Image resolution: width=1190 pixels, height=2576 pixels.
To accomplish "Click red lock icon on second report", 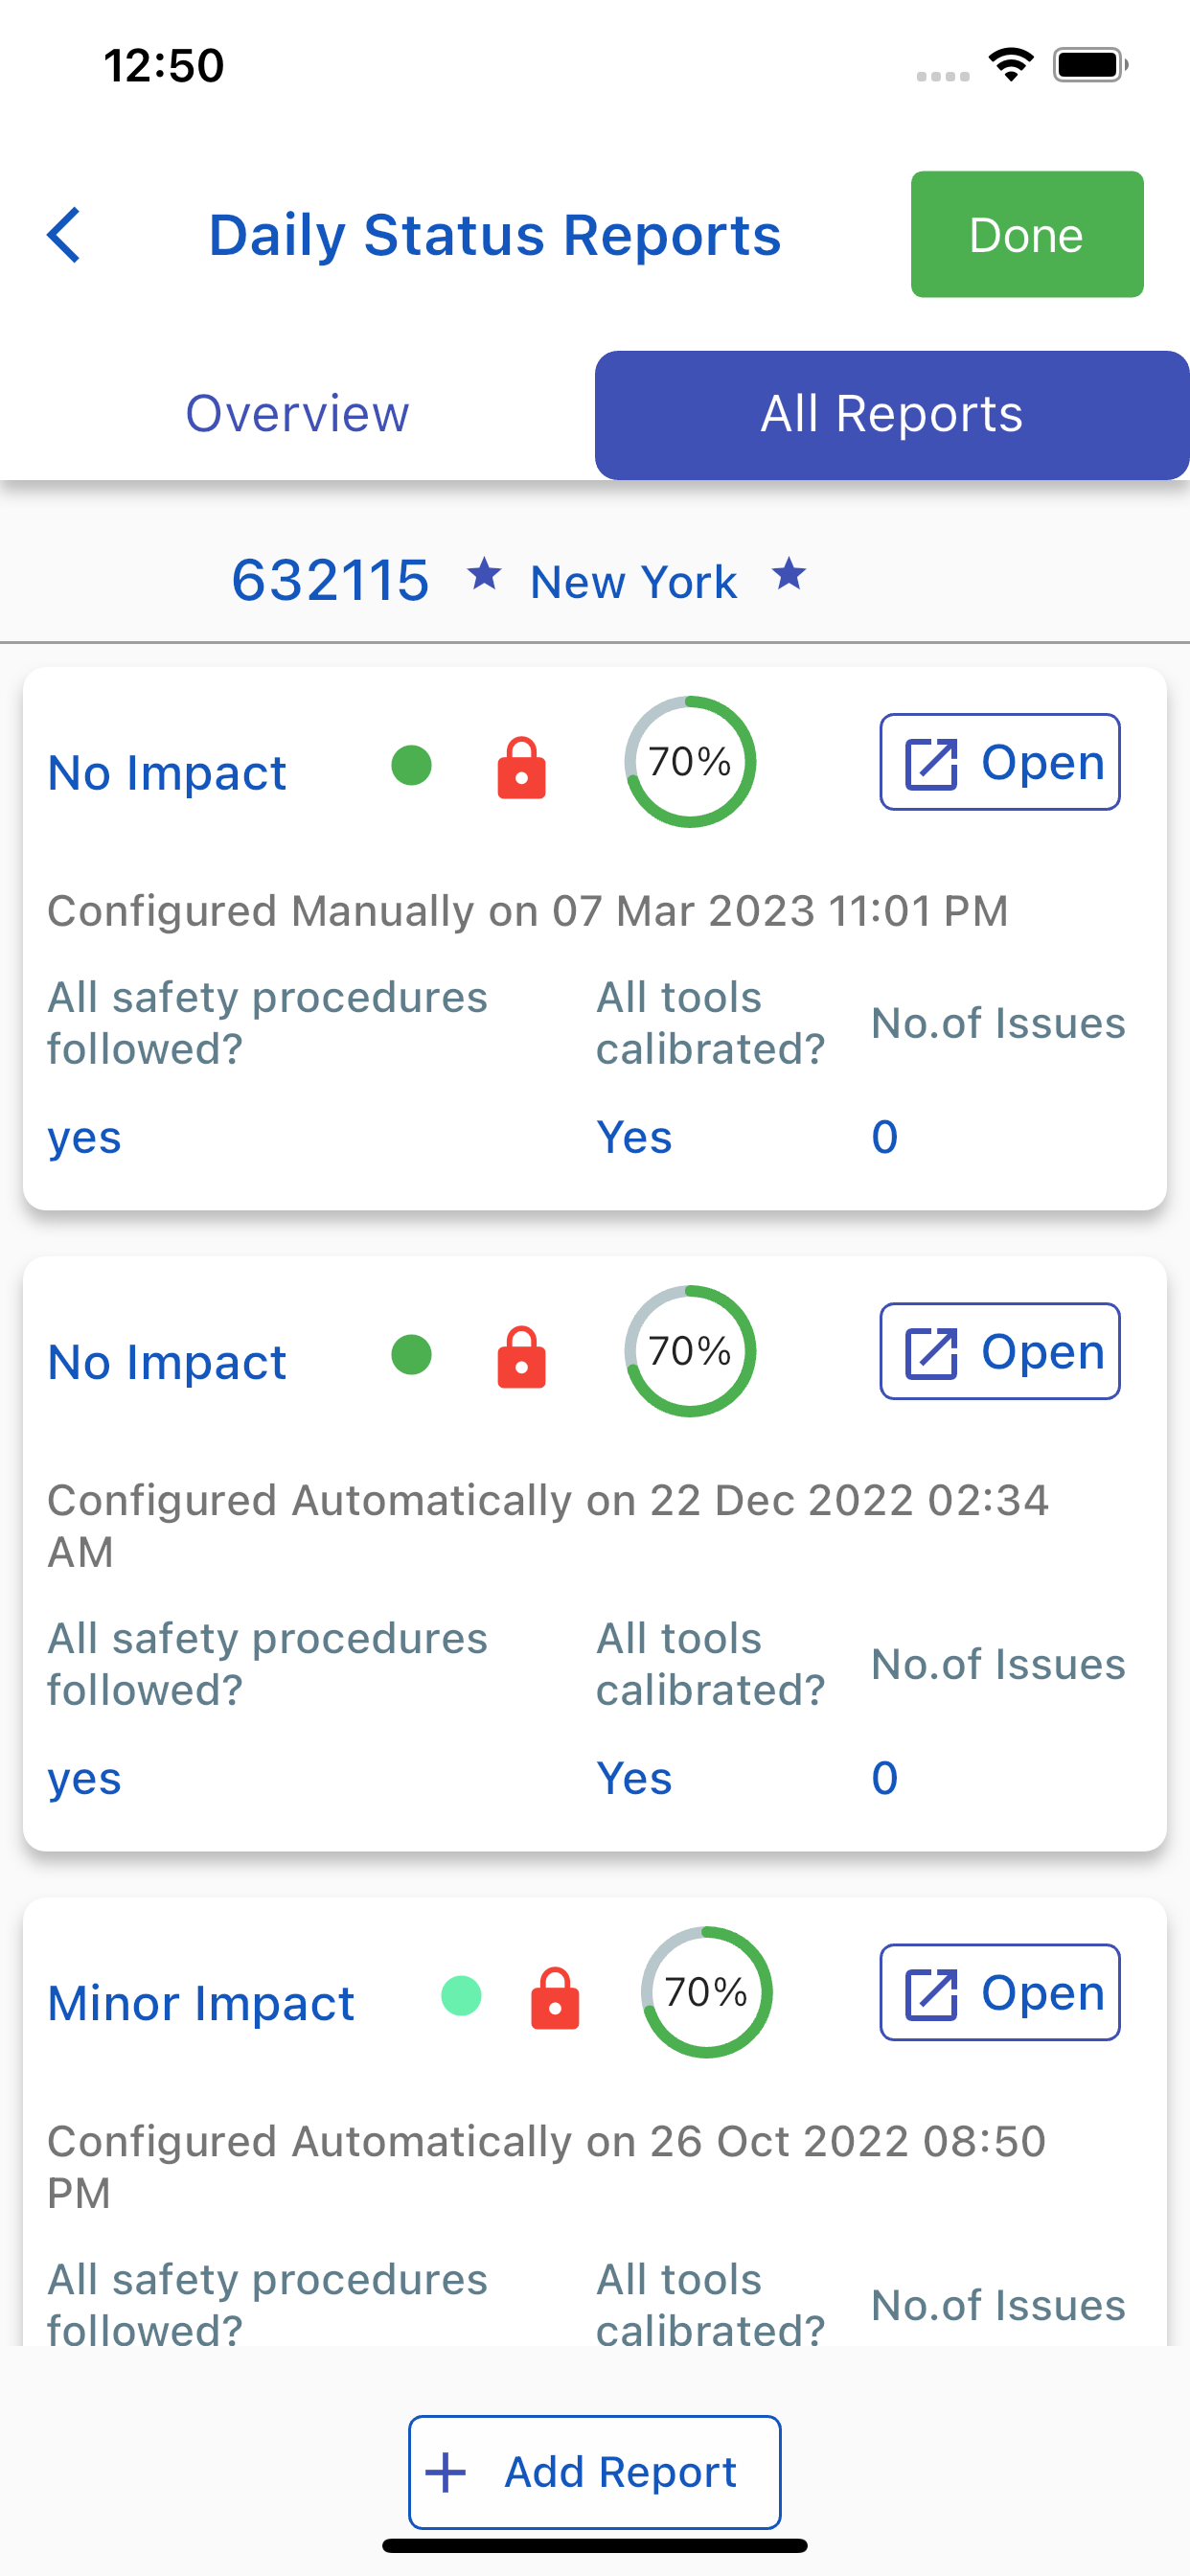I will coord(522,1357).
